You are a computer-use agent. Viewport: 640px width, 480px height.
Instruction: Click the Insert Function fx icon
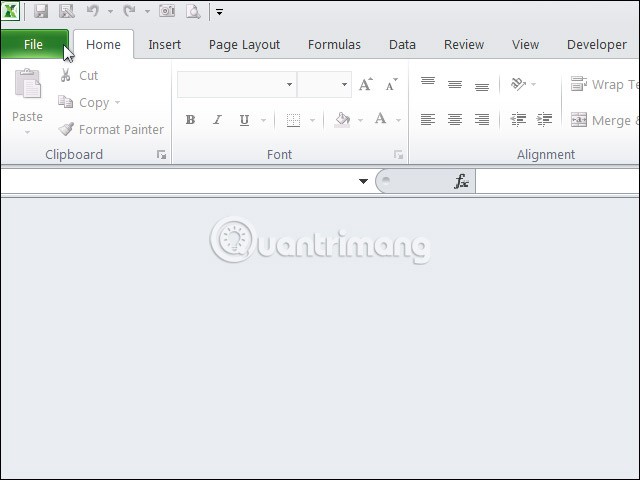[461, 181]
